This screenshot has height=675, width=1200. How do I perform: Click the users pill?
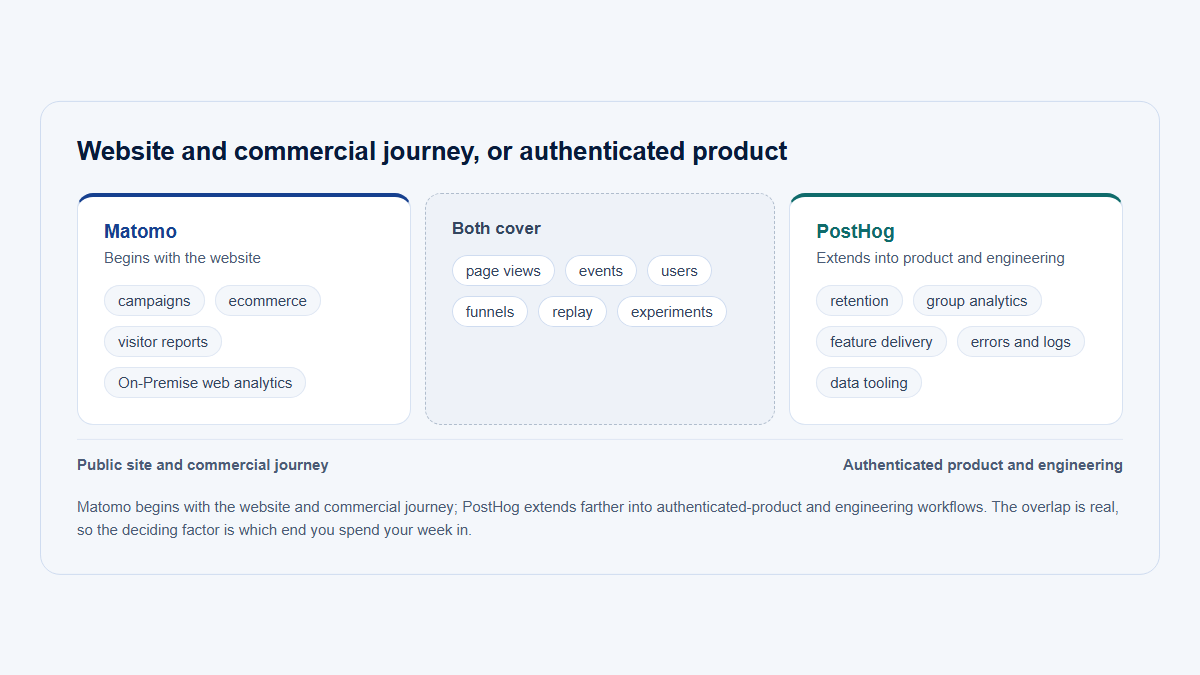pyautogui.click(x=679, y=271)
